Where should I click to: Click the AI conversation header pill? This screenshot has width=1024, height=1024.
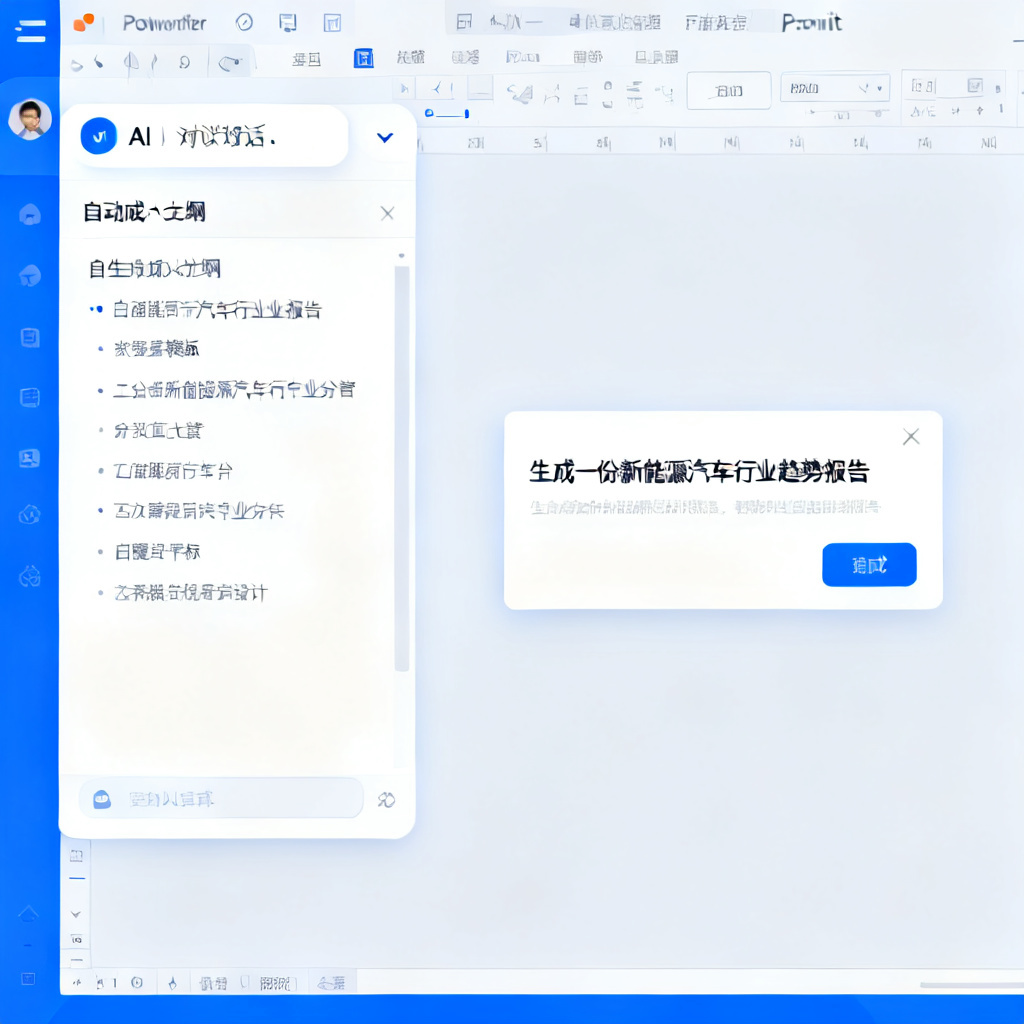point(210,136)
